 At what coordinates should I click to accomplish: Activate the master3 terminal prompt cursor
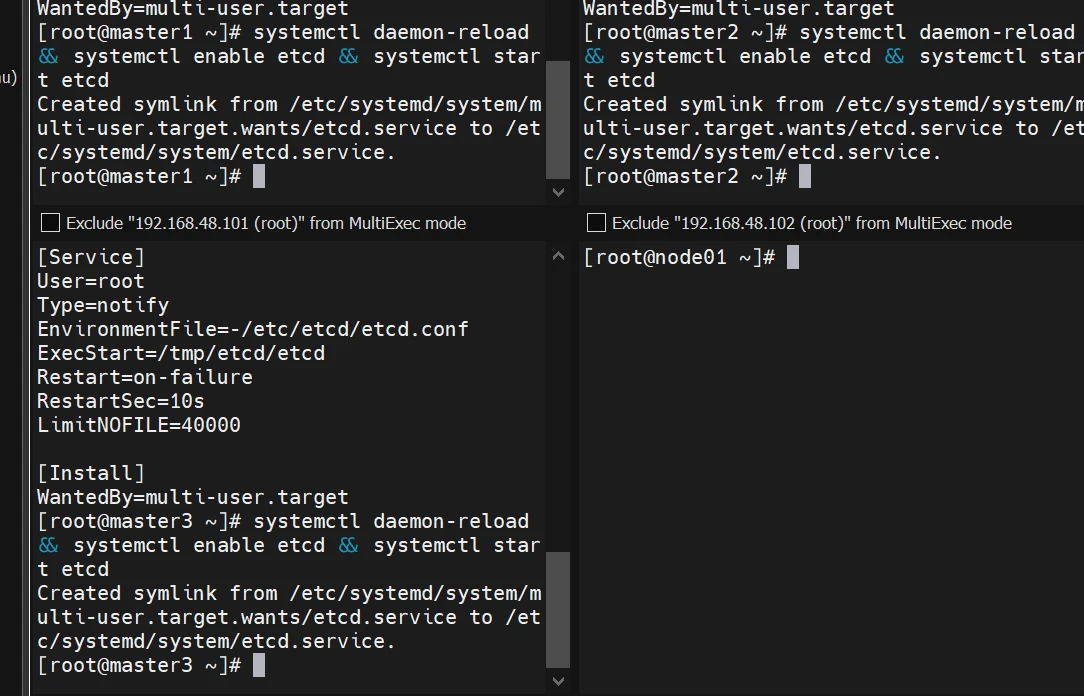(259, 665)
